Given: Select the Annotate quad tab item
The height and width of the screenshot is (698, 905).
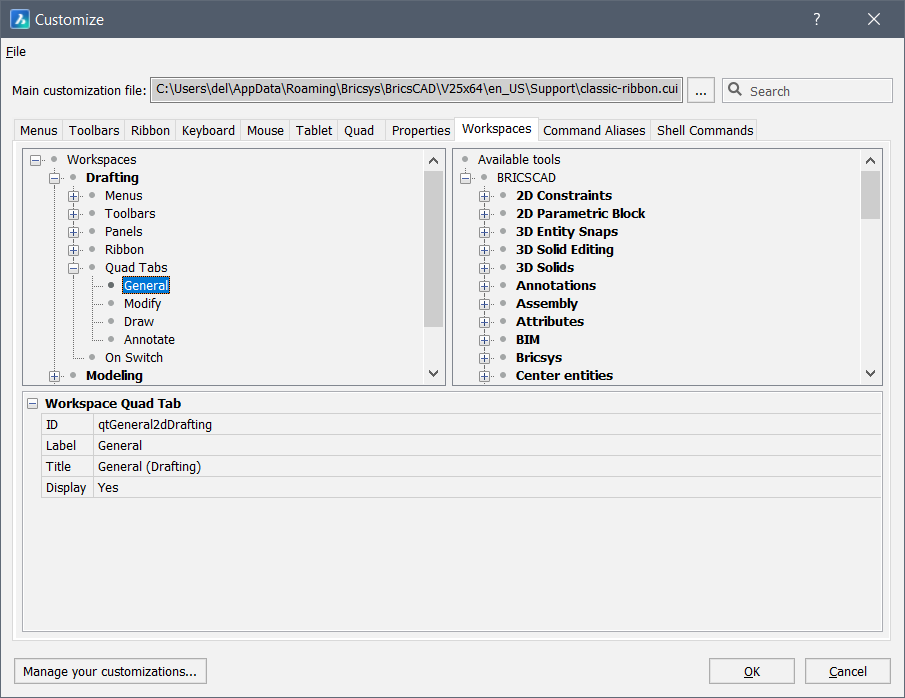Looking at the screenshot, I should point(149,340).
